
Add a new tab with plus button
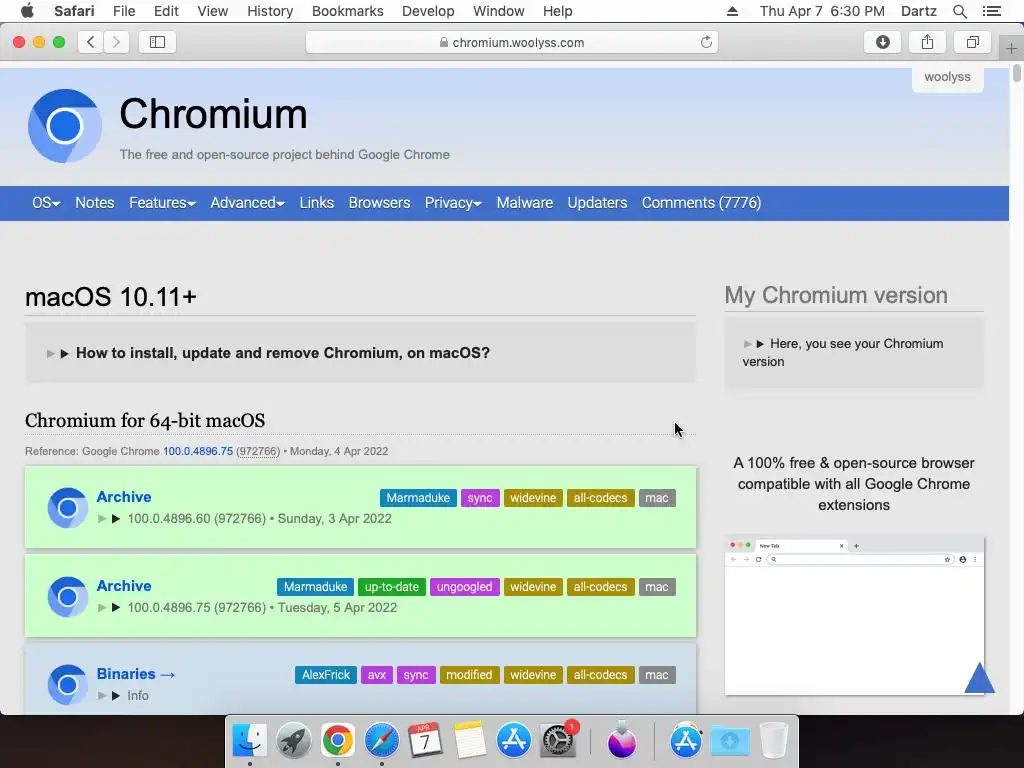(x=1011, y=48)
